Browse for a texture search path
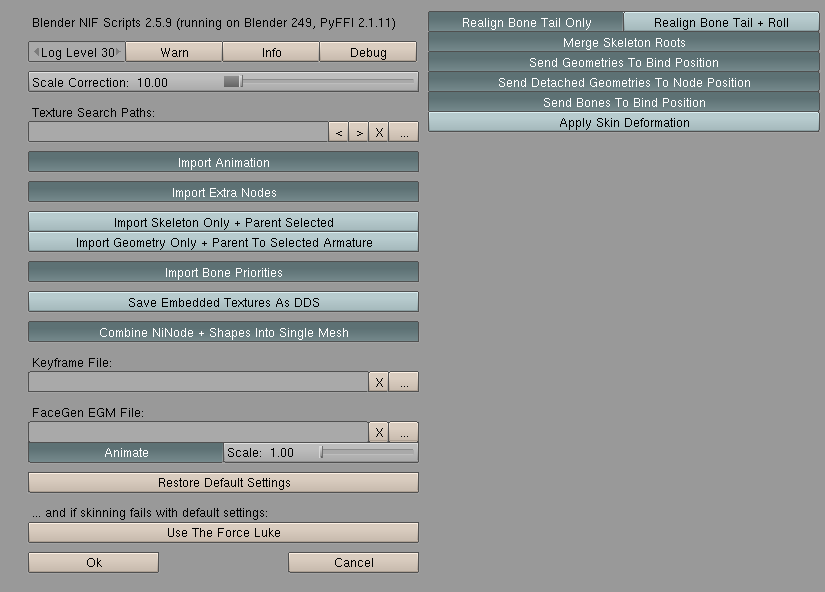Screen dimensions: 825x592 (x=404, y=132)
